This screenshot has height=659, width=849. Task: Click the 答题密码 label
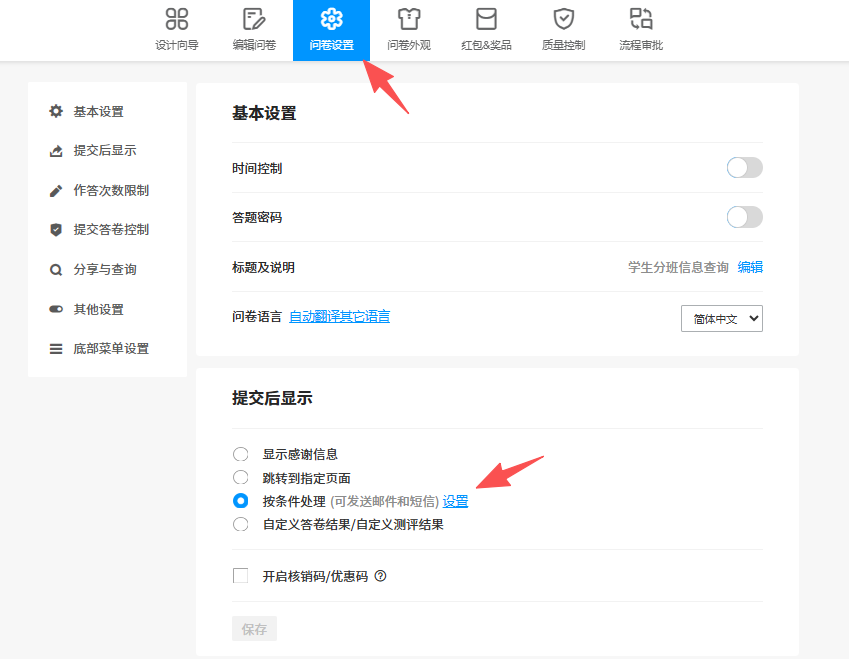pyautogui.click(x=257, y=218)
